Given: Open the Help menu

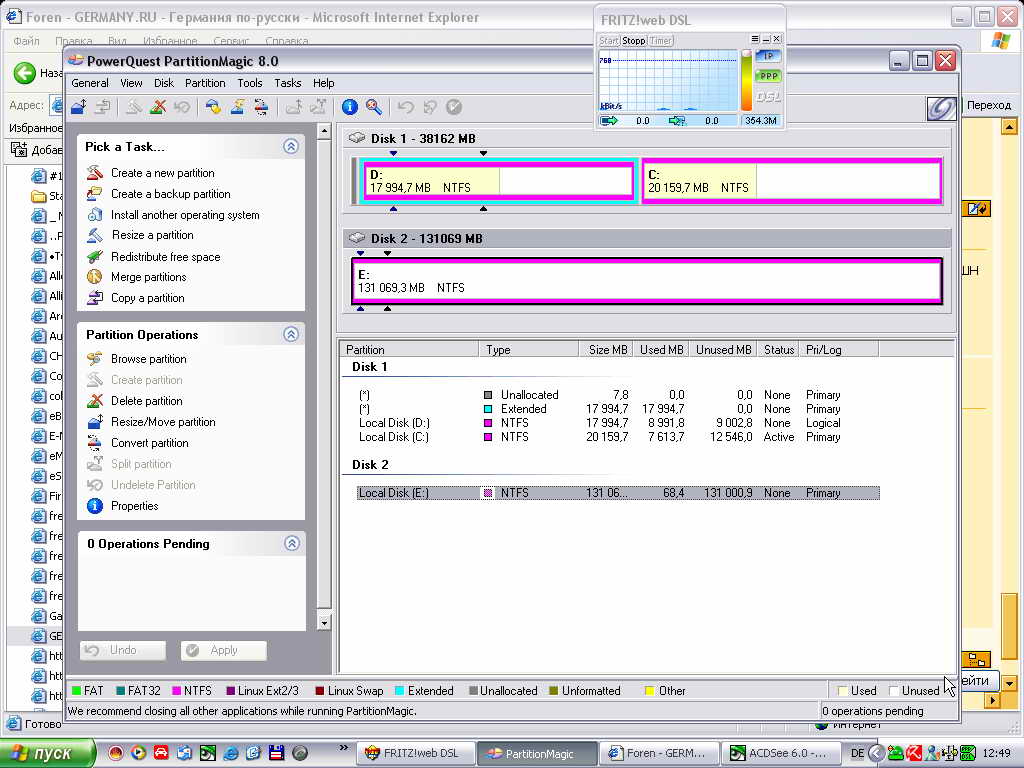Looking at the screenshot, I should pyautogui.click(x=323, y=83).
